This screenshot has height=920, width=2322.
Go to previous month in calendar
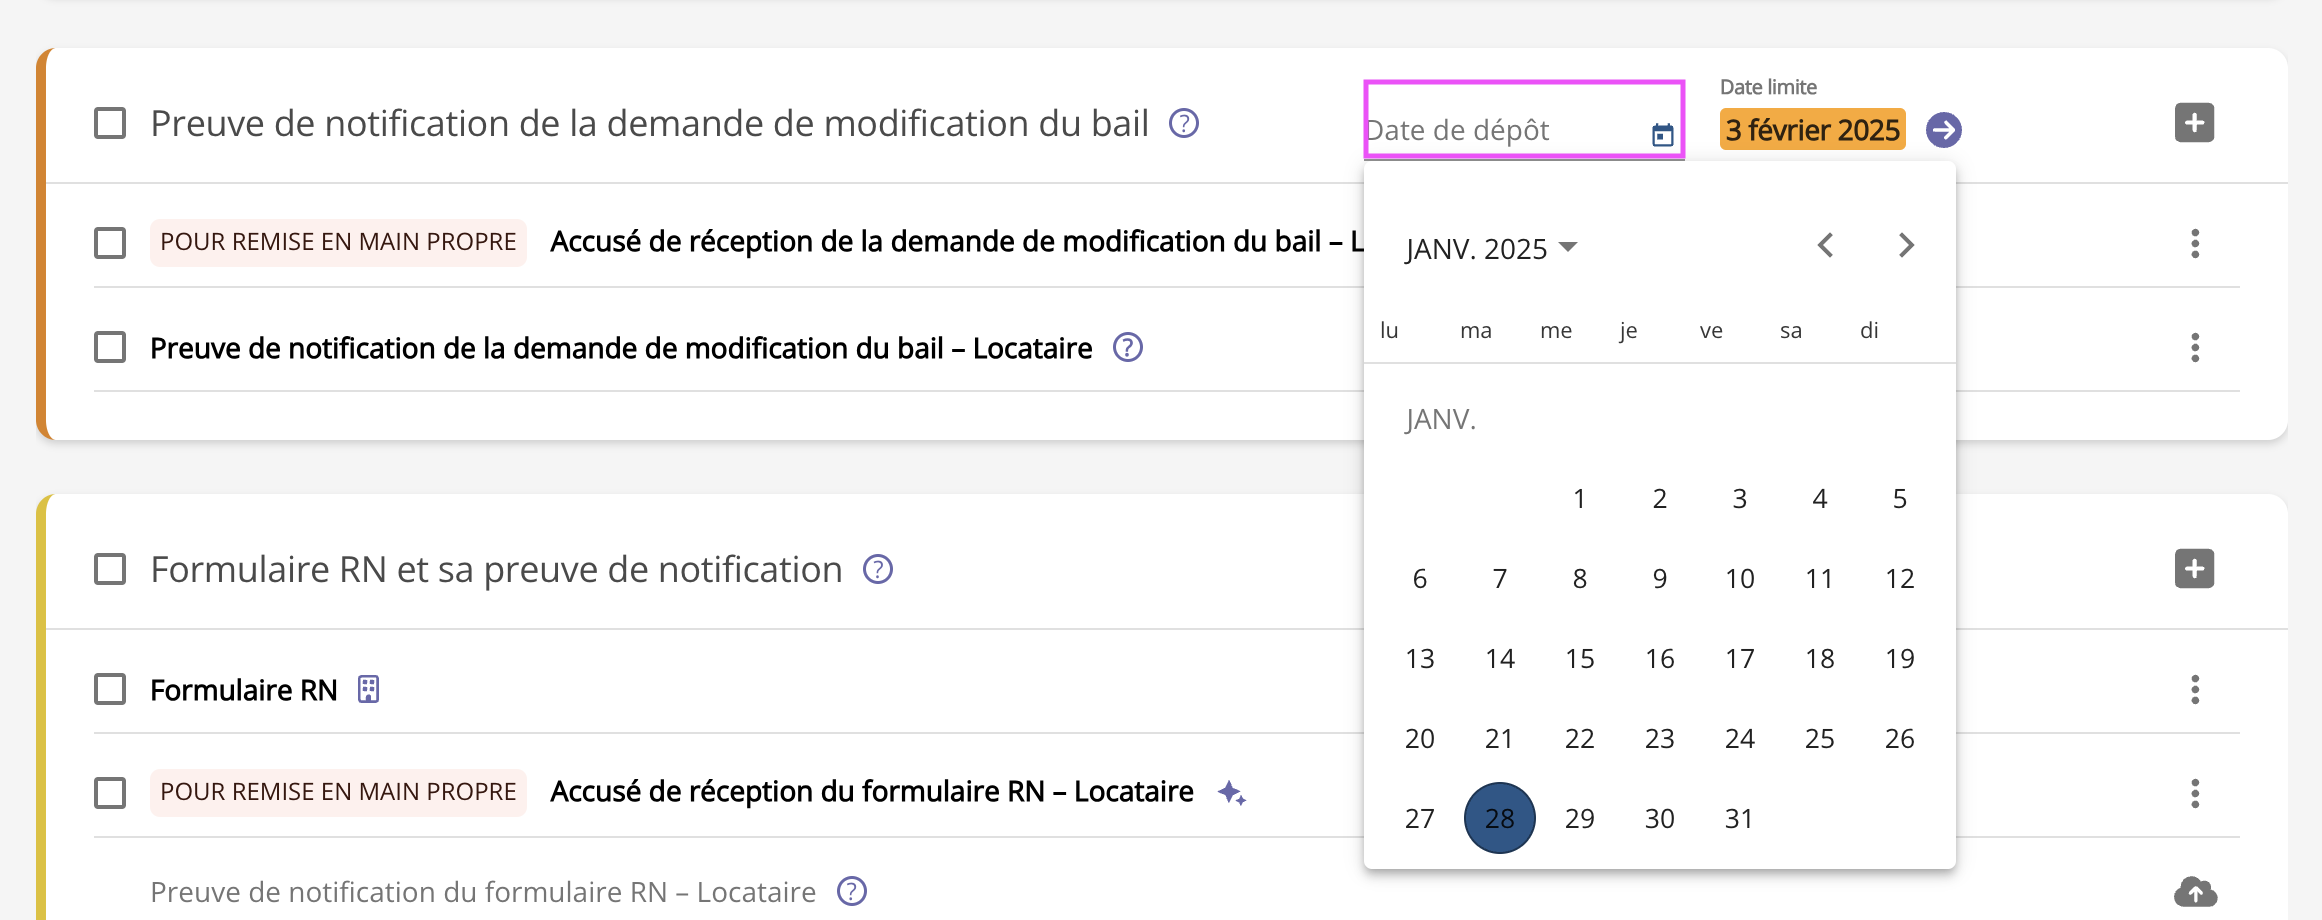(x=1825, y=246)
